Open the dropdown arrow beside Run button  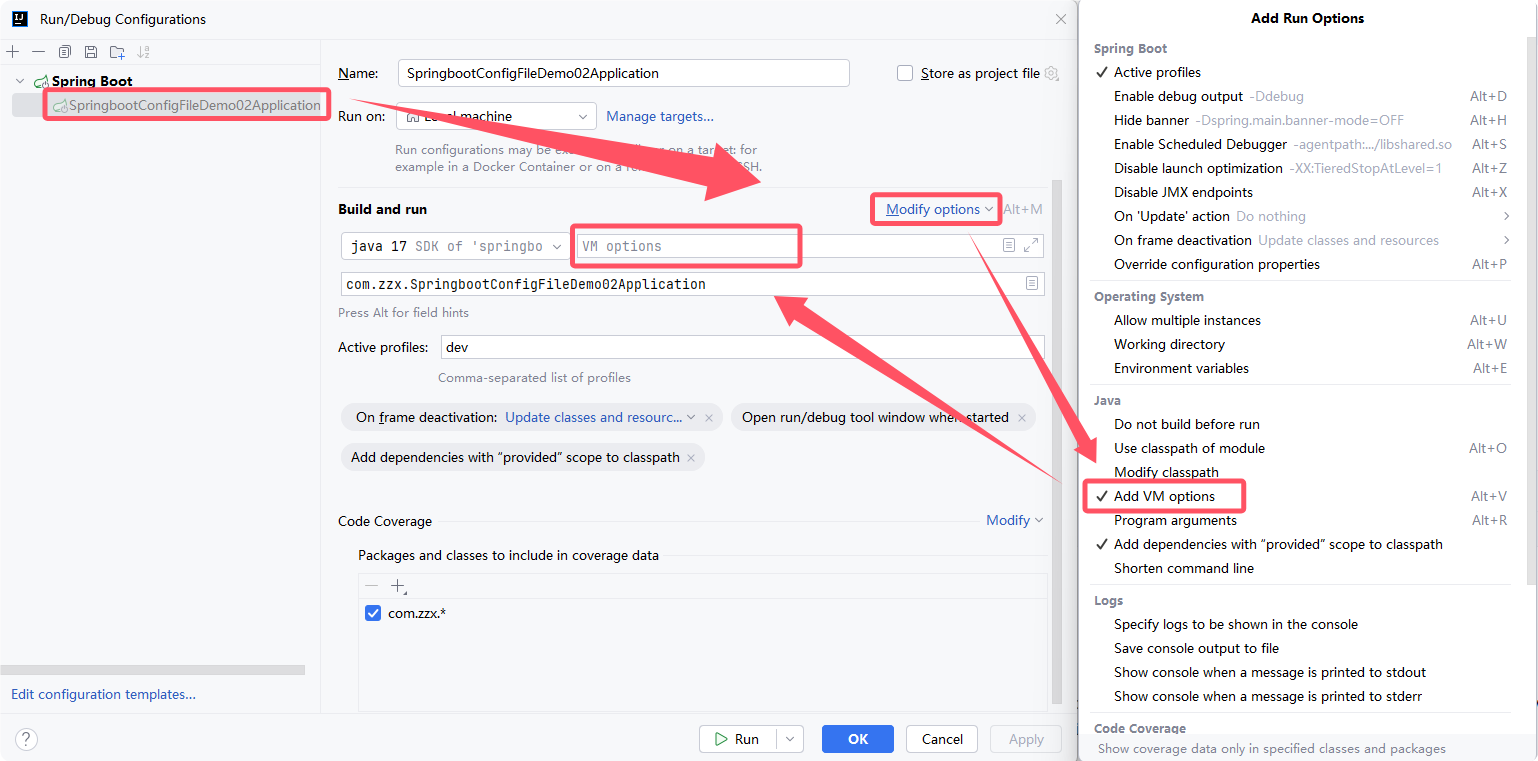[790, 739]
